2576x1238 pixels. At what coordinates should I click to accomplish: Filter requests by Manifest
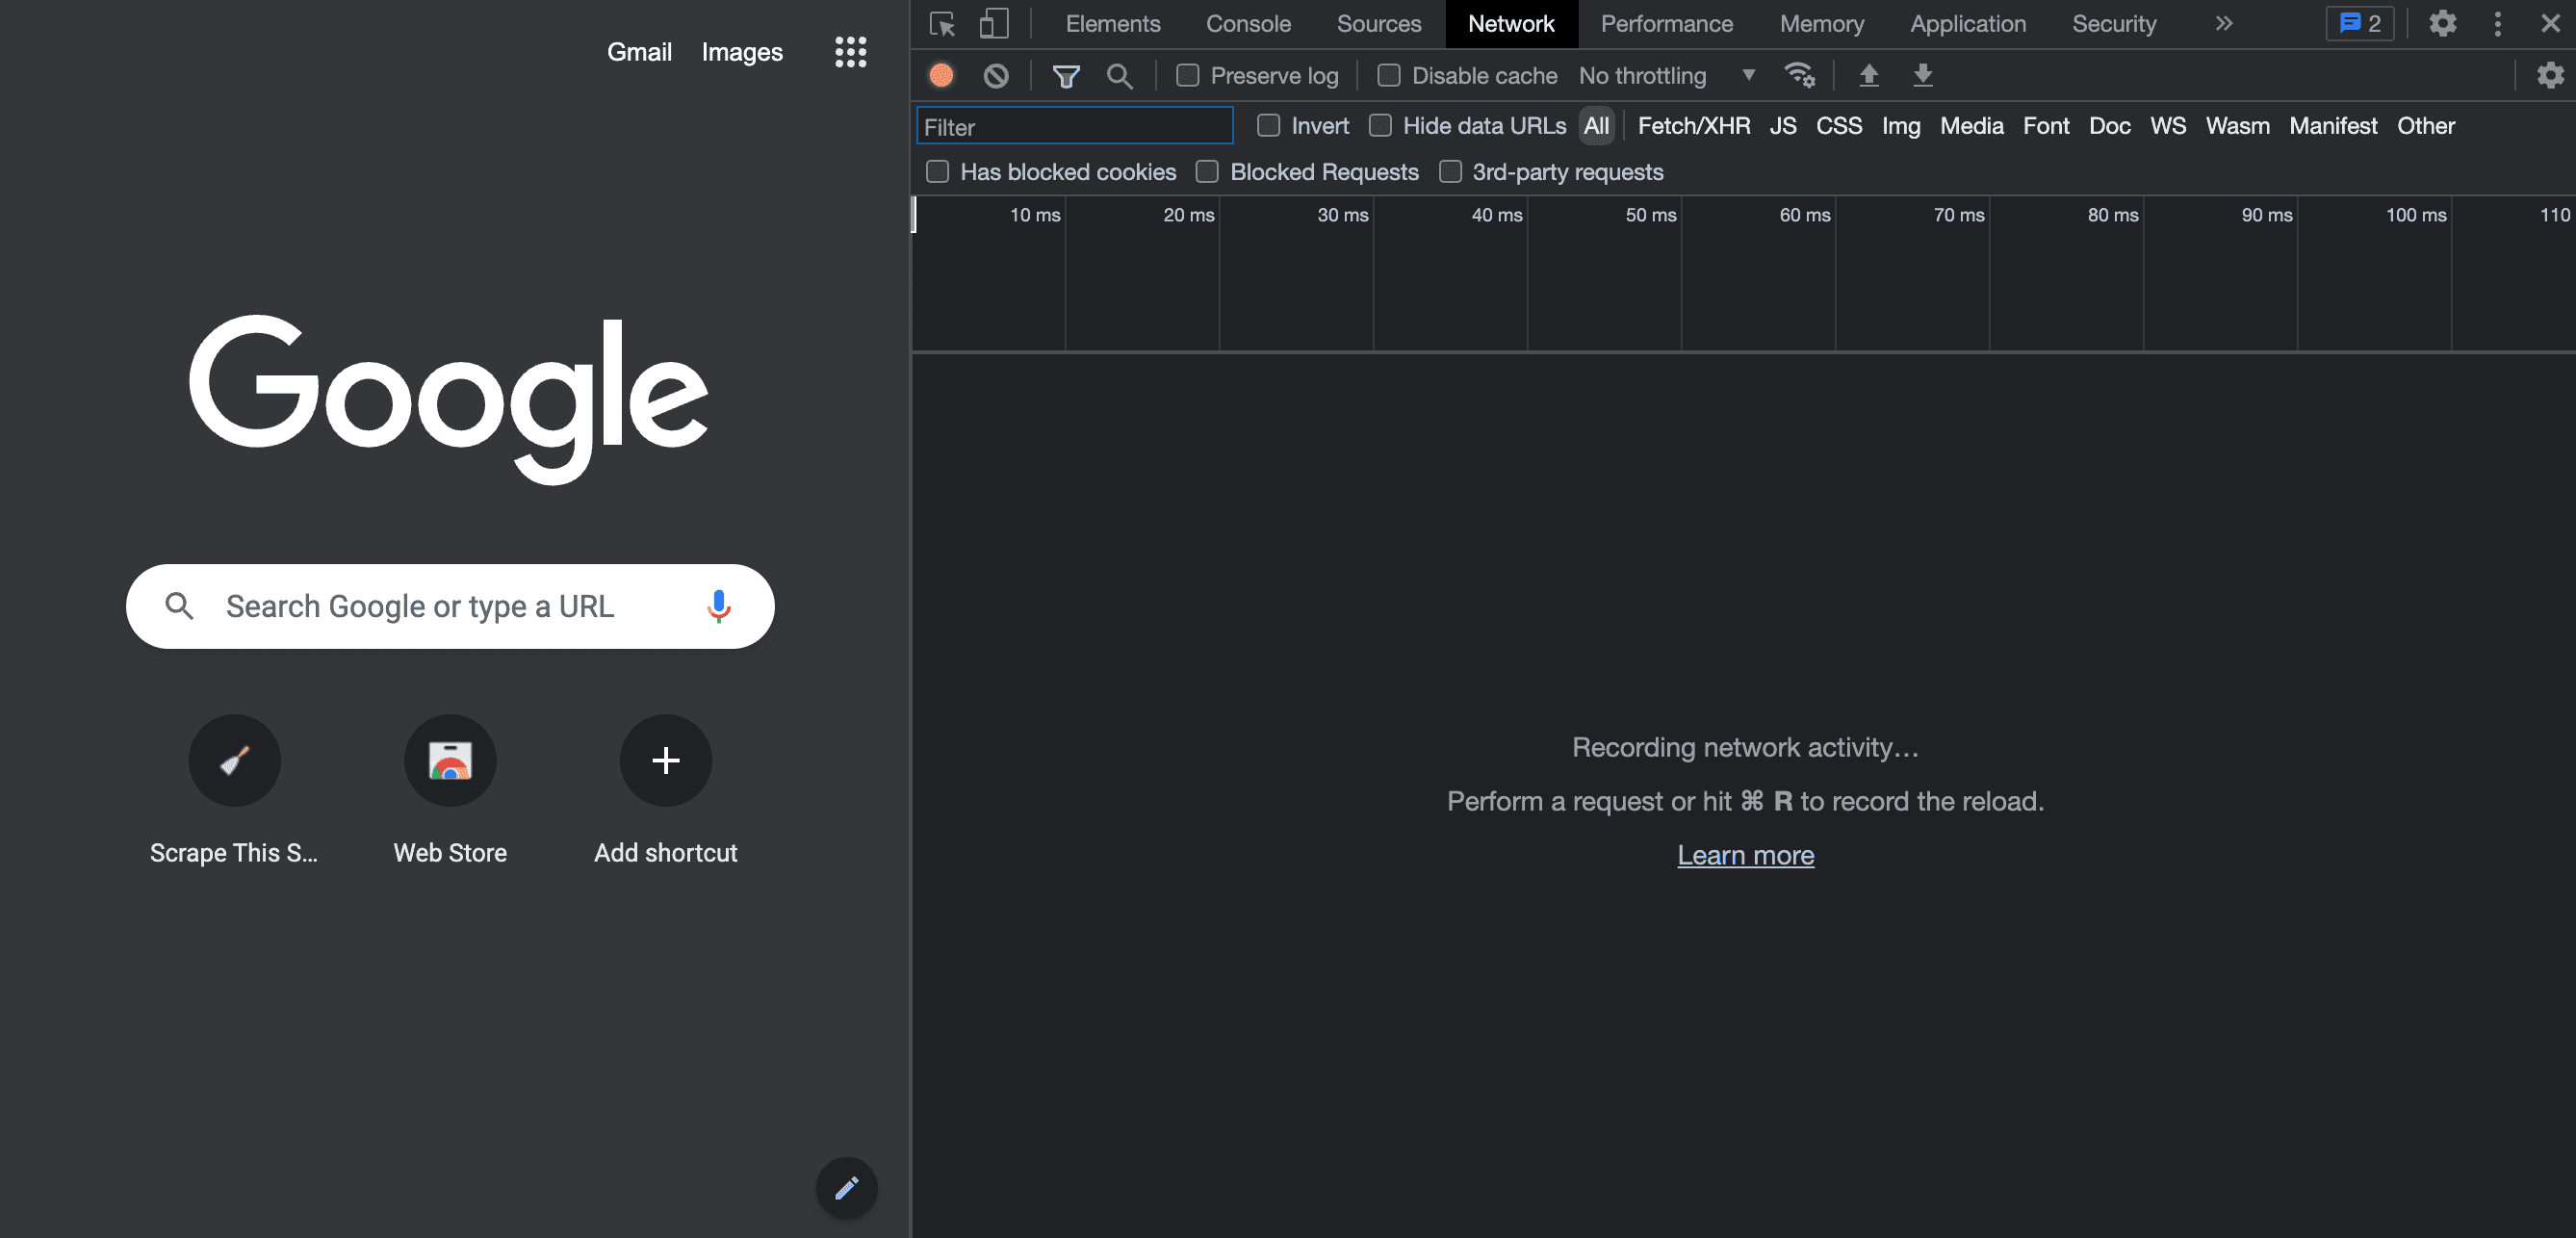pyautogui.click(x=2332, y=126)
